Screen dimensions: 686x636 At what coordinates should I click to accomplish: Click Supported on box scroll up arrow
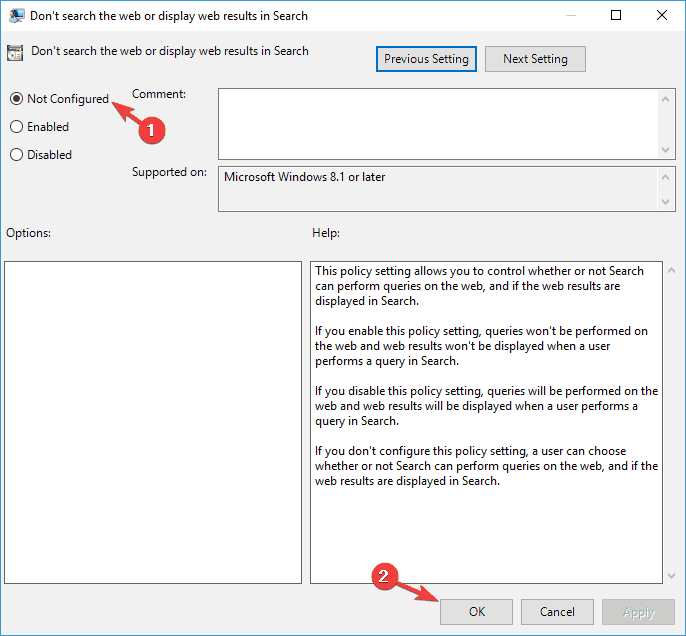665,177
